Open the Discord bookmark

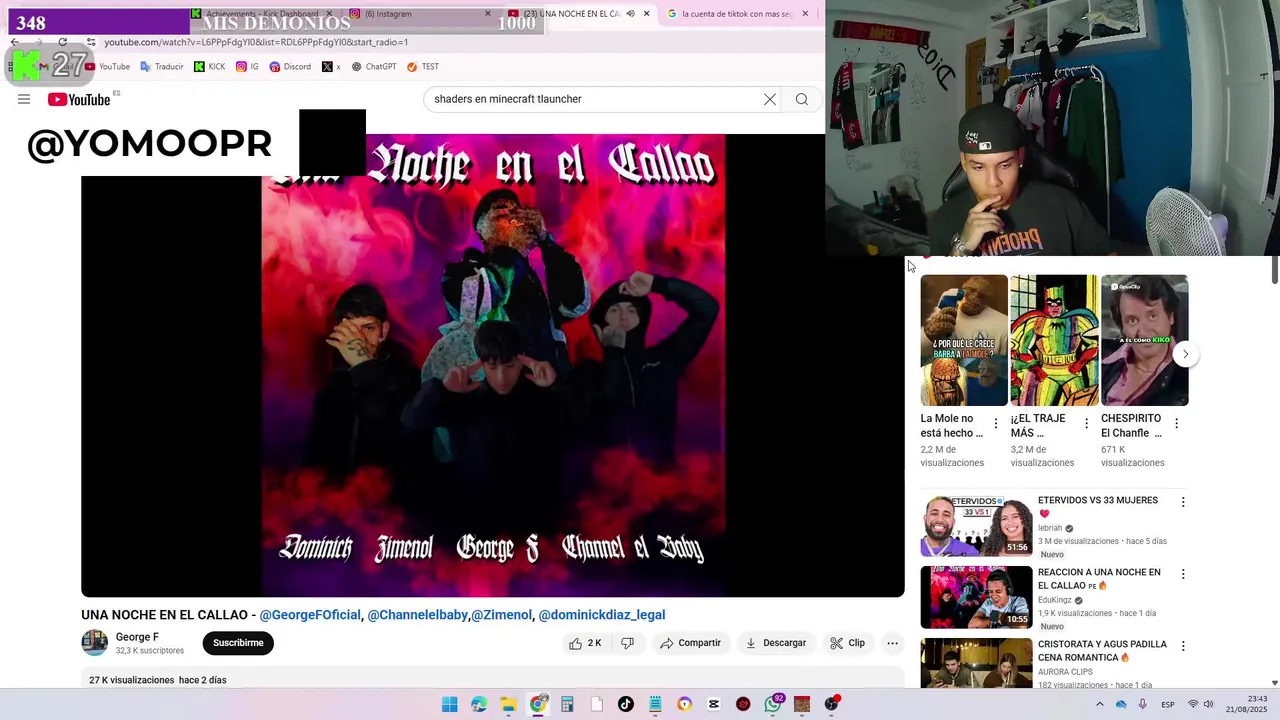(290, 67)
